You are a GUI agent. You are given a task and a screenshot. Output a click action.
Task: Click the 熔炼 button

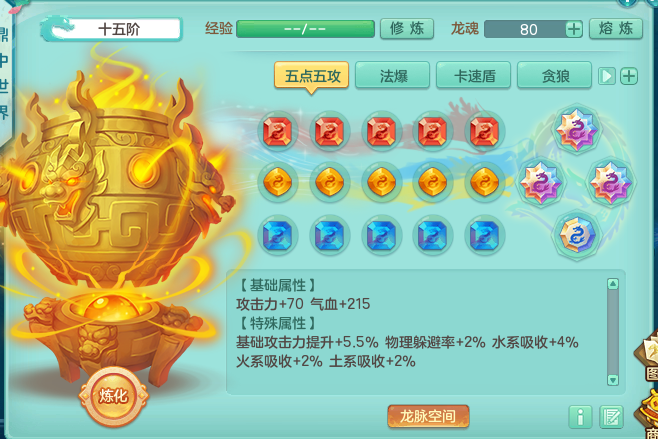tap(616, 29)
